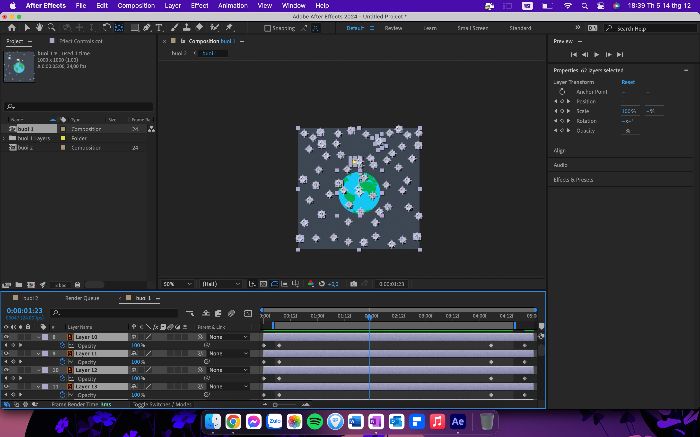Select the Clone Stamp tool

pos(187,28)
